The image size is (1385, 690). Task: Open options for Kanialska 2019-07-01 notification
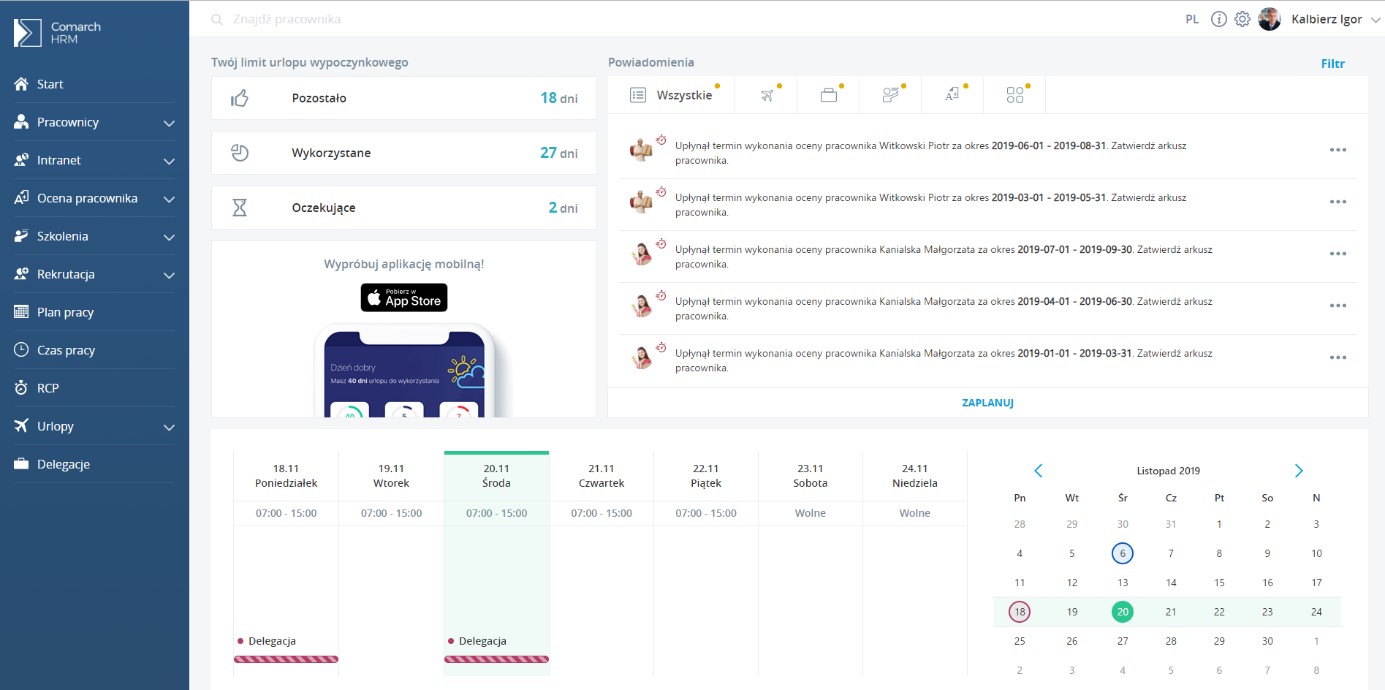click(1338, 254)
